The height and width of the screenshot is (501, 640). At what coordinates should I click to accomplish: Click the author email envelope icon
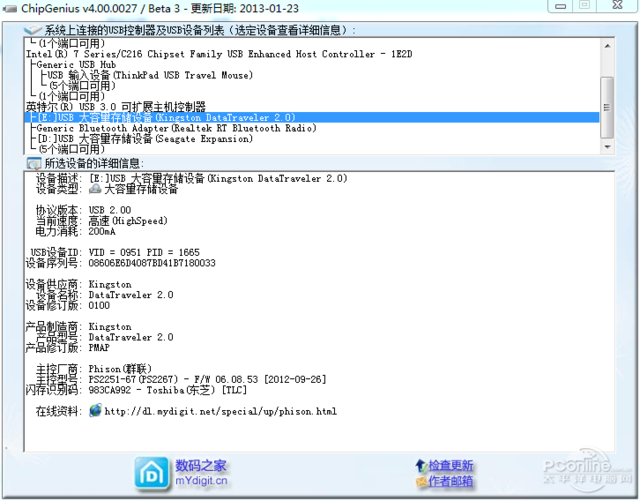pos(421,482)
